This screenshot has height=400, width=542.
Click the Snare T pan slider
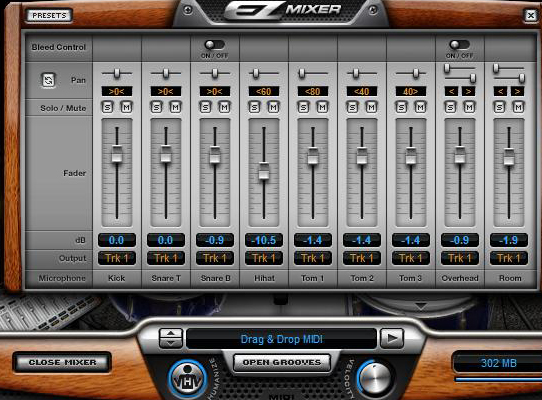point(166,73)
